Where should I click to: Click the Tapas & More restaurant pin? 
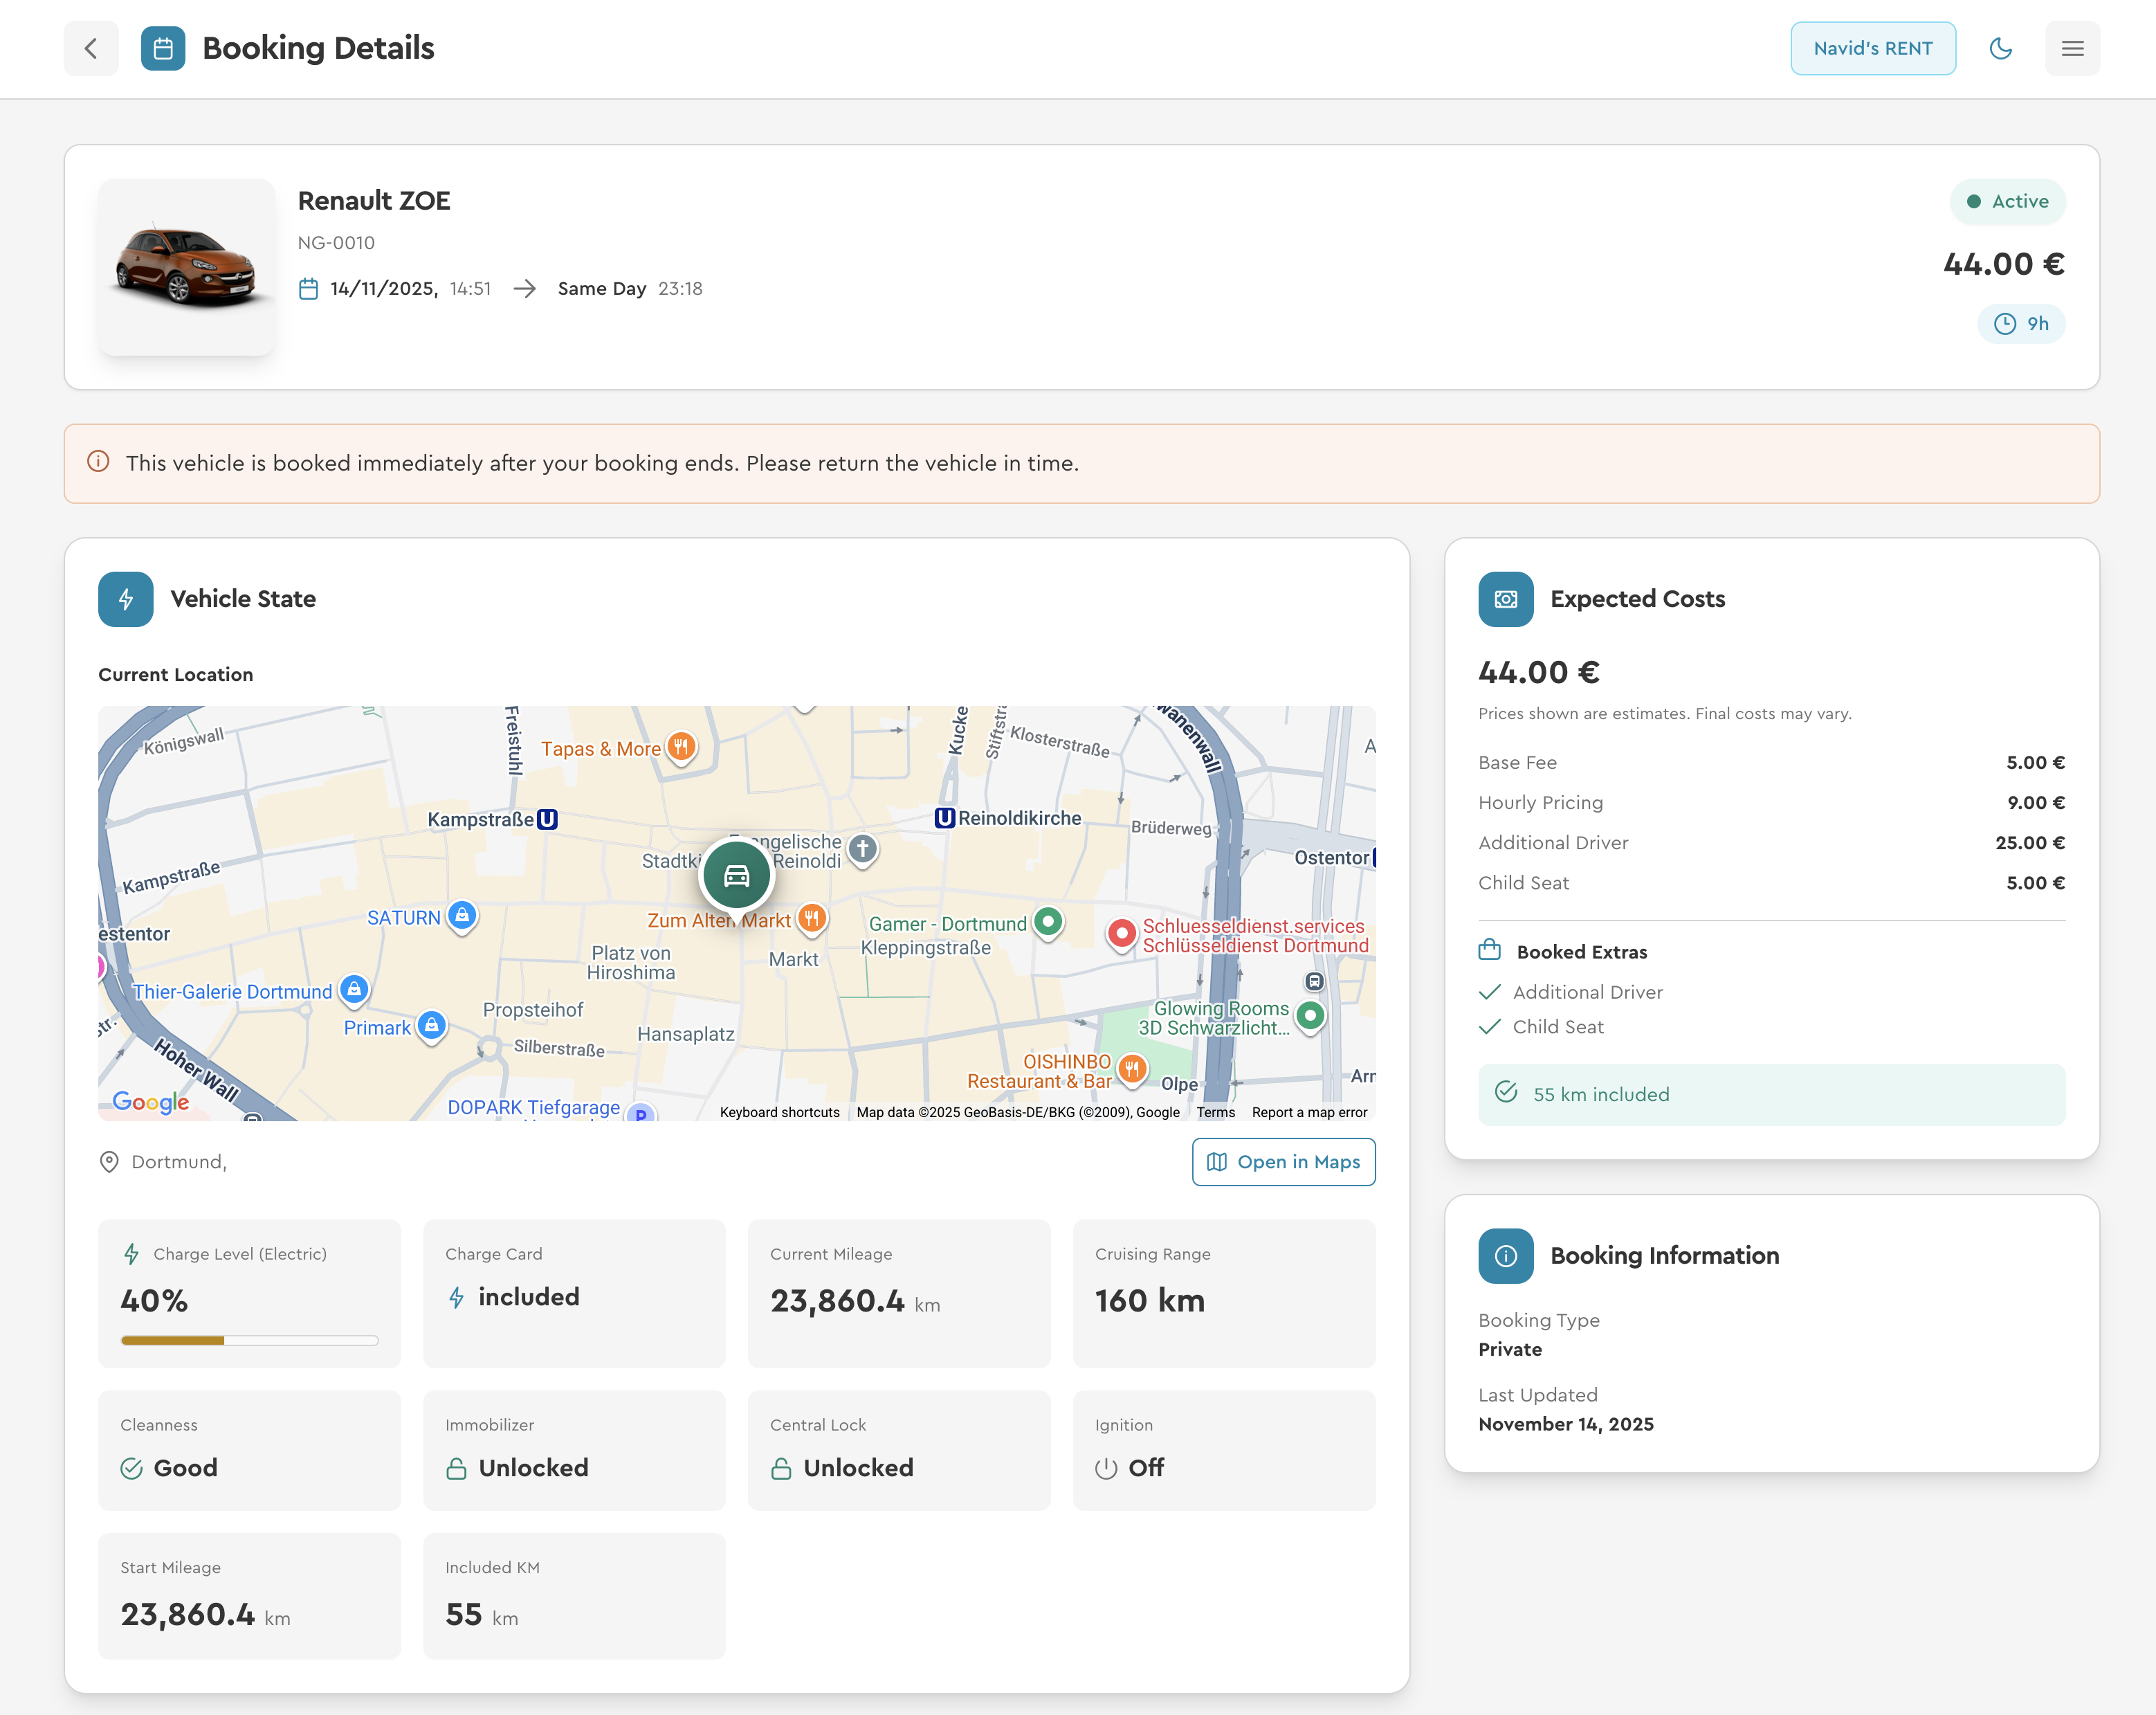tap(681, 746)
